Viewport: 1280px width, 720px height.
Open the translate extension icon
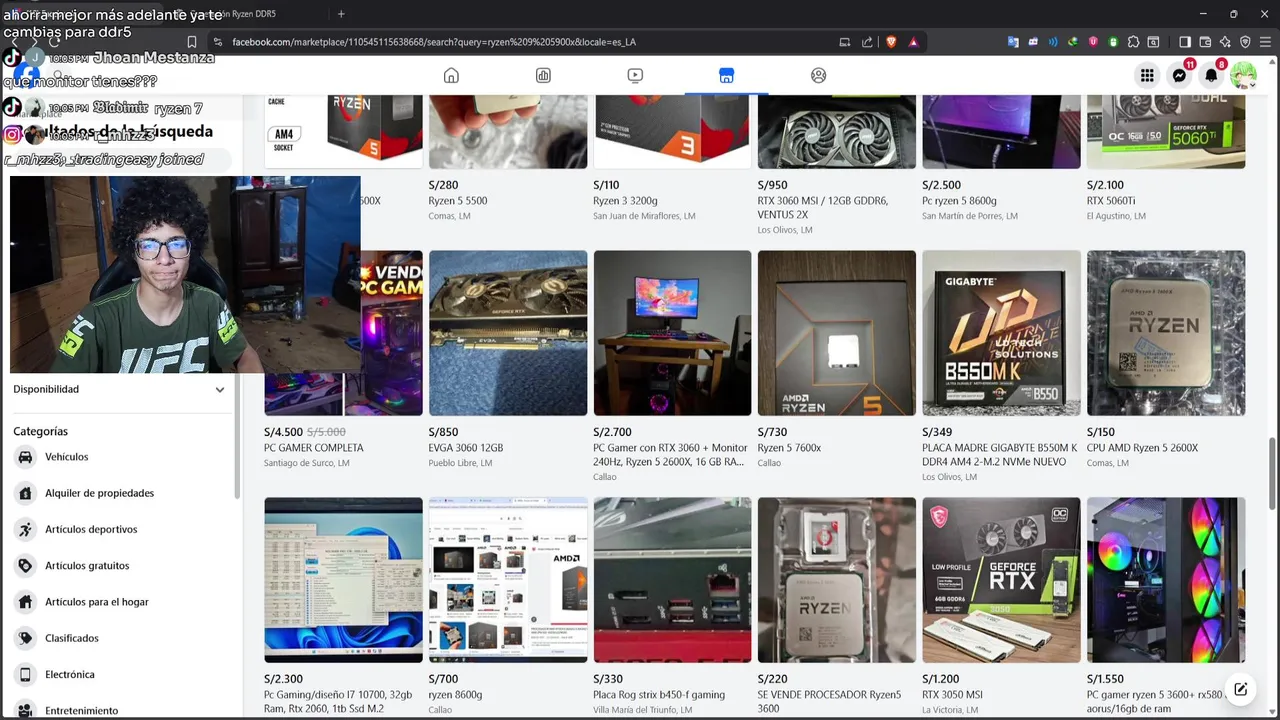coord(1013,42)
